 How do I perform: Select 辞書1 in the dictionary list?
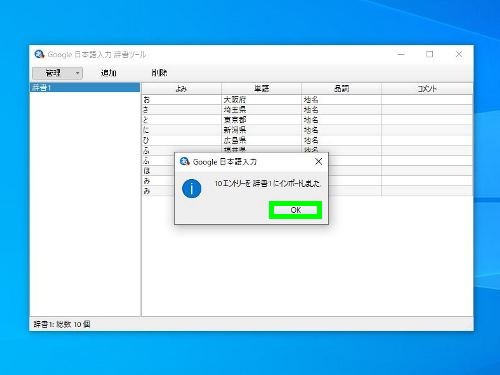[x=85, y=88]
